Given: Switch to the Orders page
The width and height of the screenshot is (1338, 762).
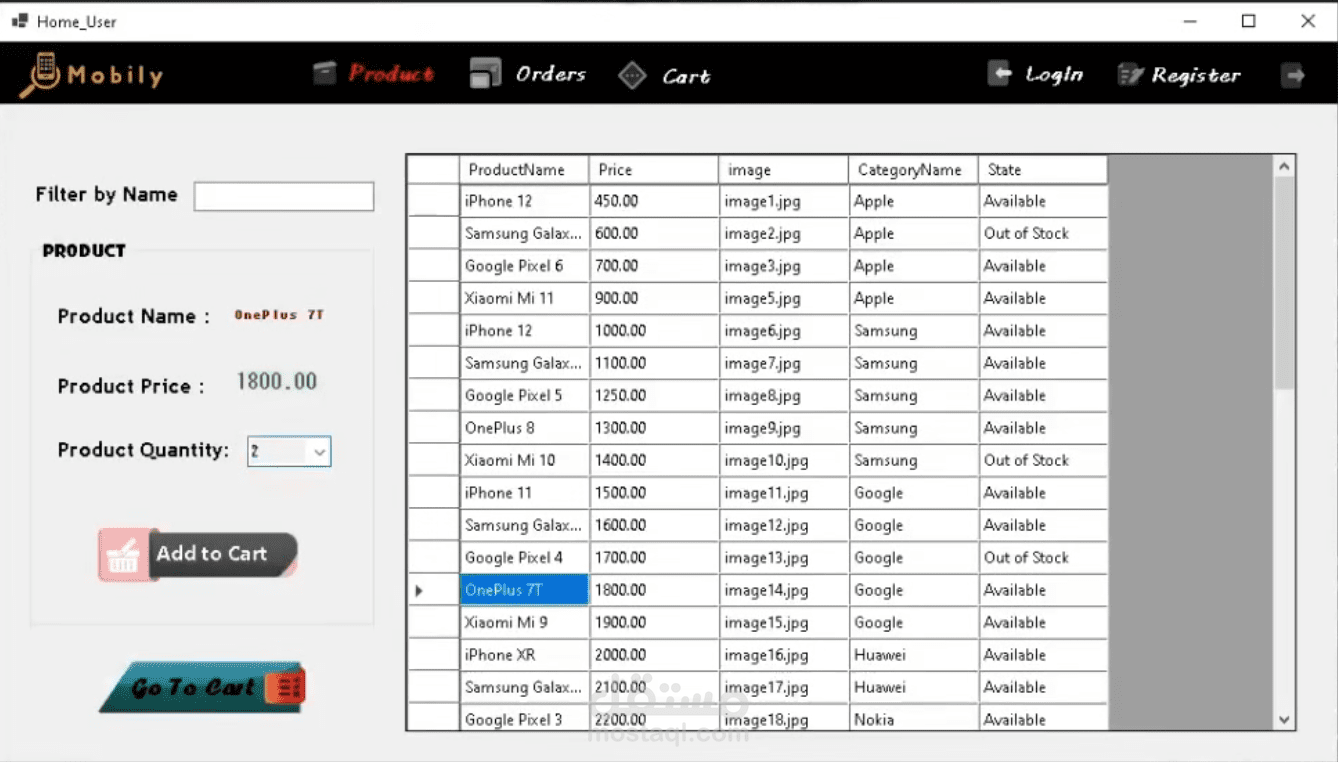Looking at the screenshot, I should point(549,73).
